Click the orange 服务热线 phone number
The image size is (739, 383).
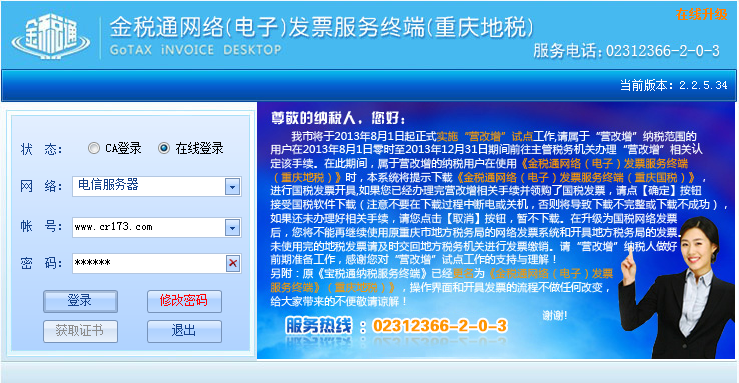tap(440, 326)
